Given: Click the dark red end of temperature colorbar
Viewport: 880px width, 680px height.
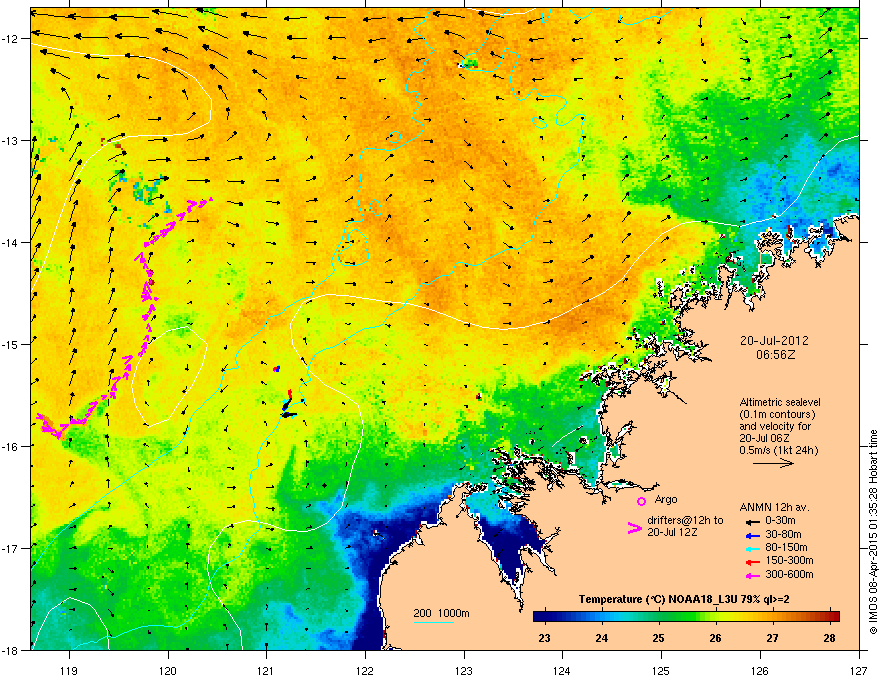Looking at the screenshot, I should [833, 617].
